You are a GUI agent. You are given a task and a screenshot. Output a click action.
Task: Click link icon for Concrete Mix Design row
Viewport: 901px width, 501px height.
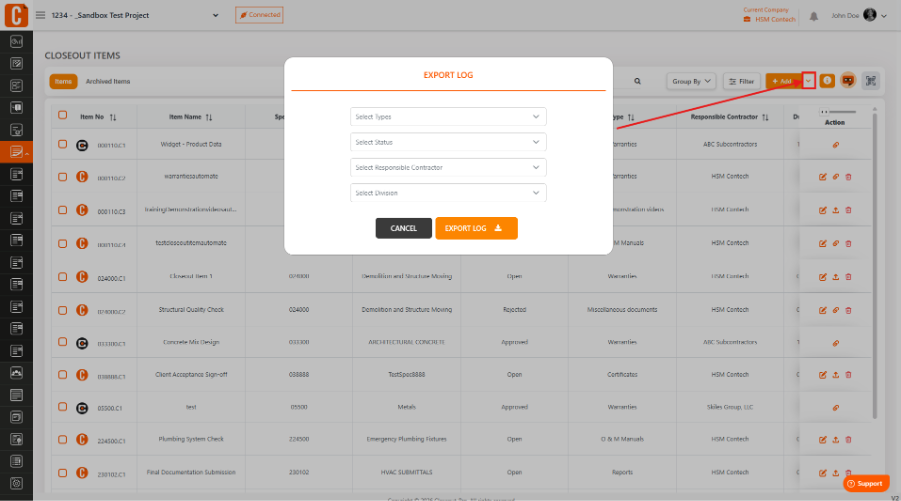[x=835, y=343]
